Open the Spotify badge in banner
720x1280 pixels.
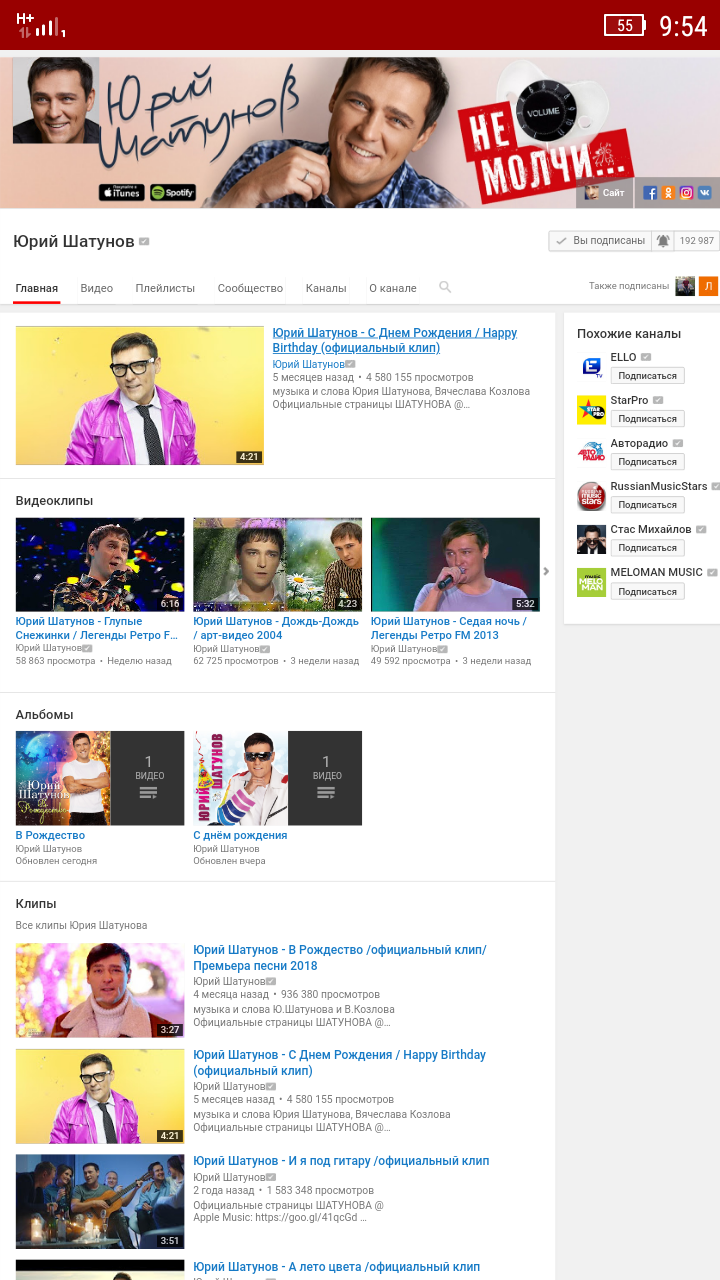(173, 193)
